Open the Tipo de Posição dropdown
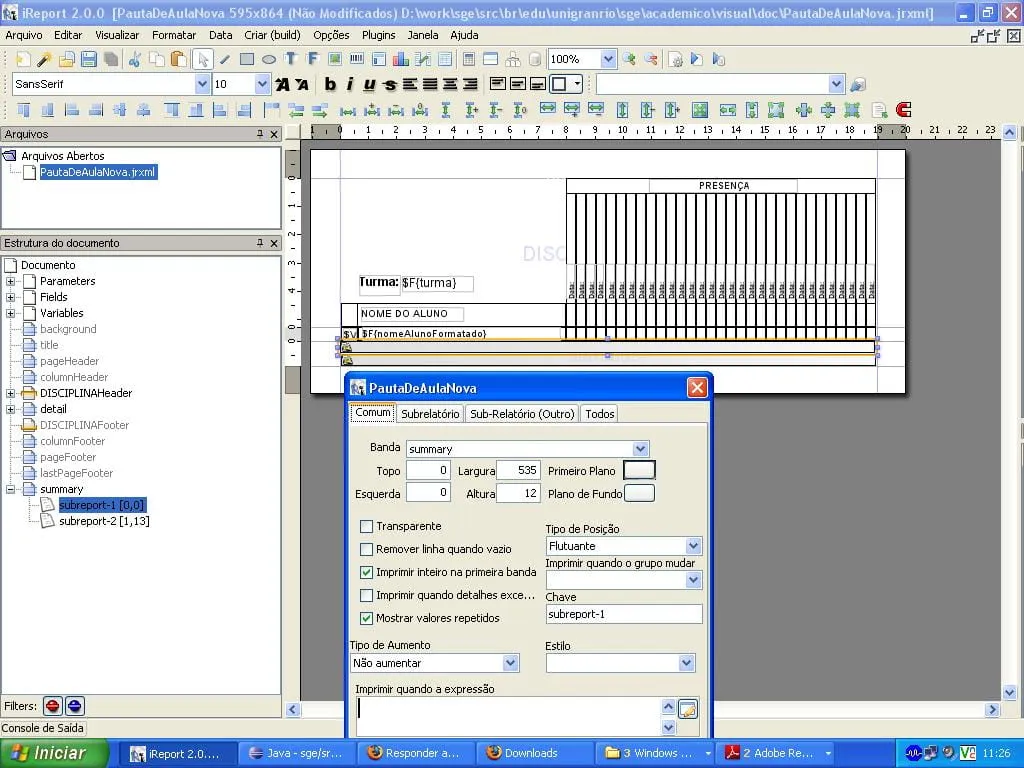 pos(693,546)
